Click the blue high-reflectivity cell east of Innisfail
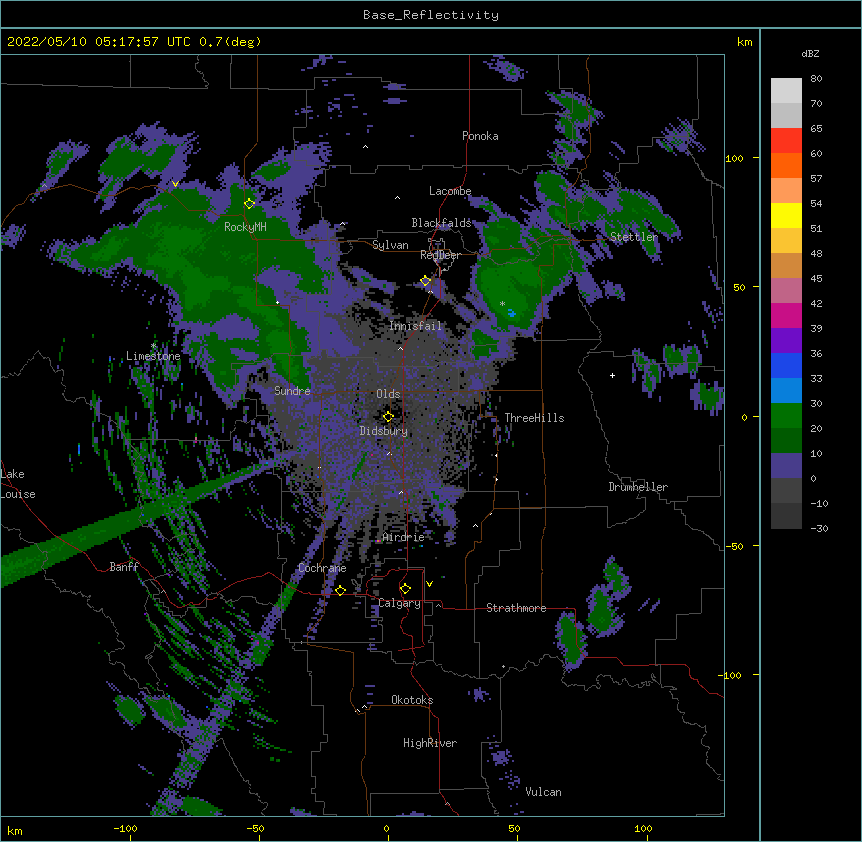The image size is (862, 842). click(512, 313)
